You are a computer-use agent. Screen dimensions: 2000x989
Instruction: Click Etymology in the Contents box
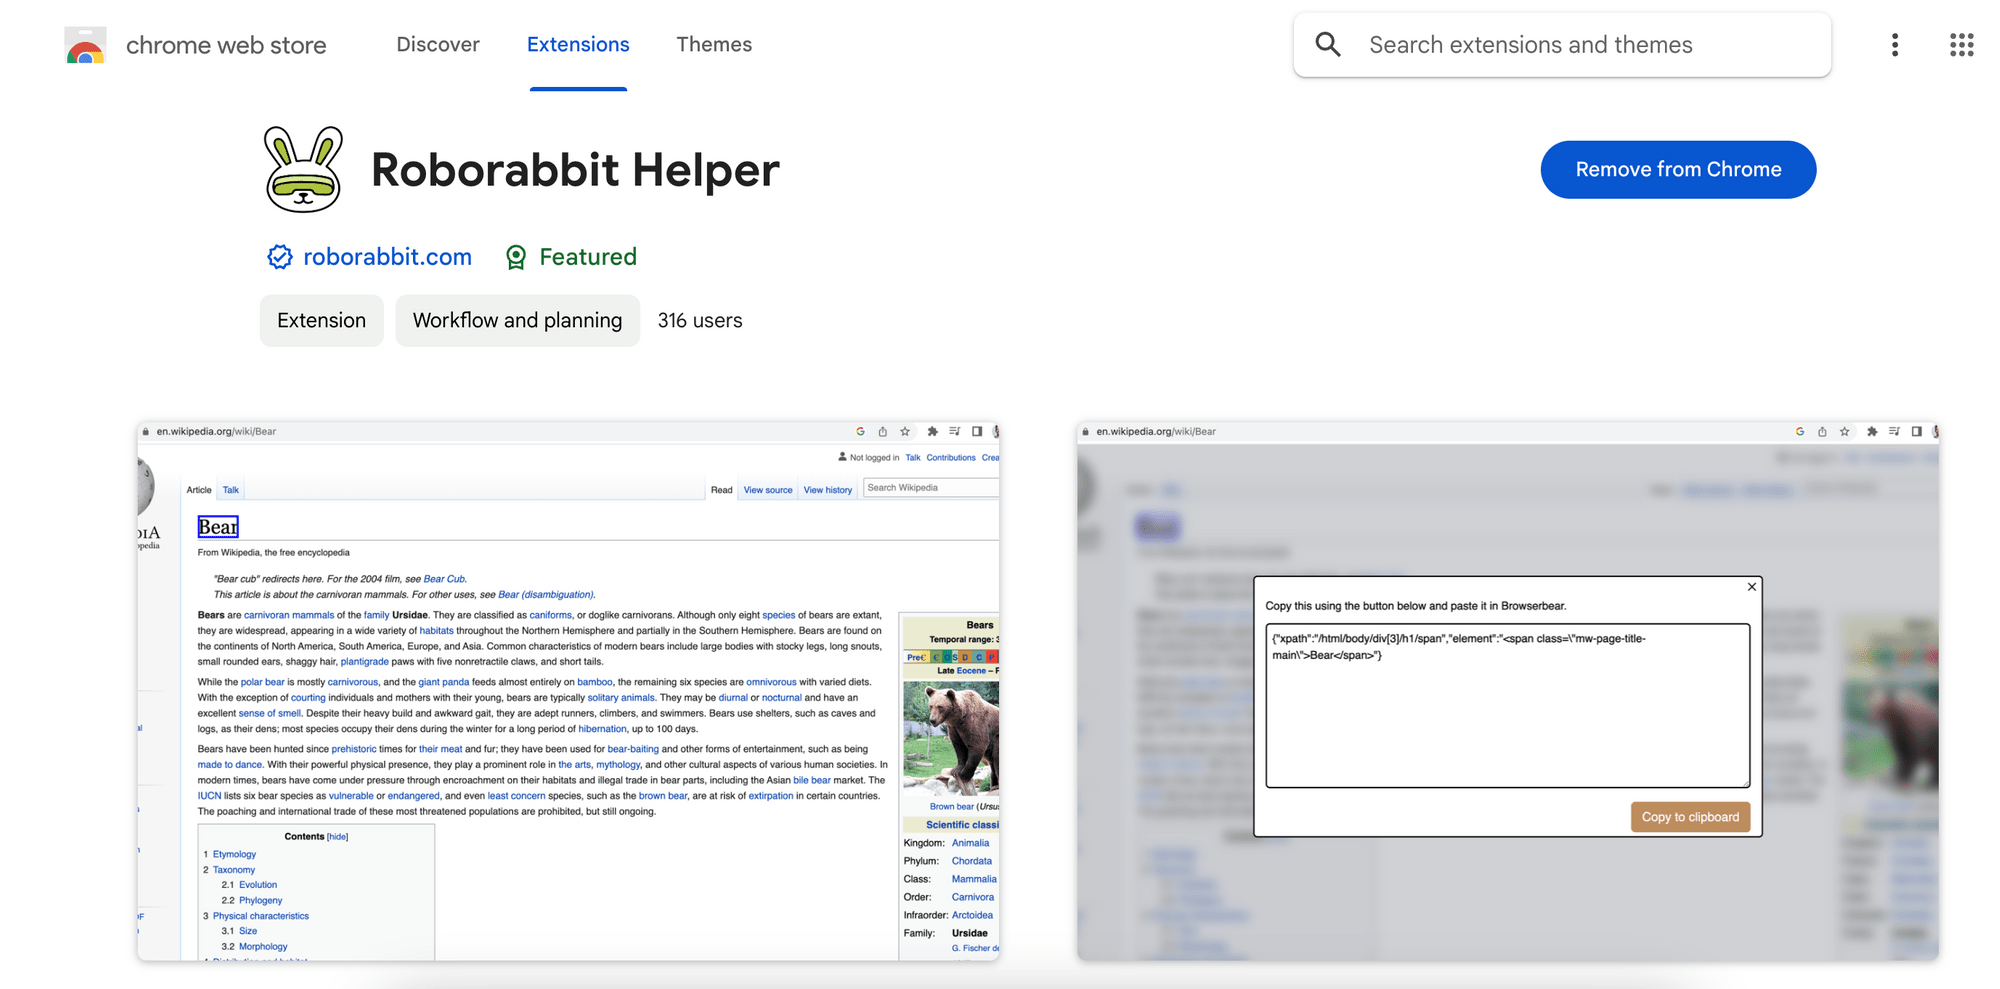234,854
